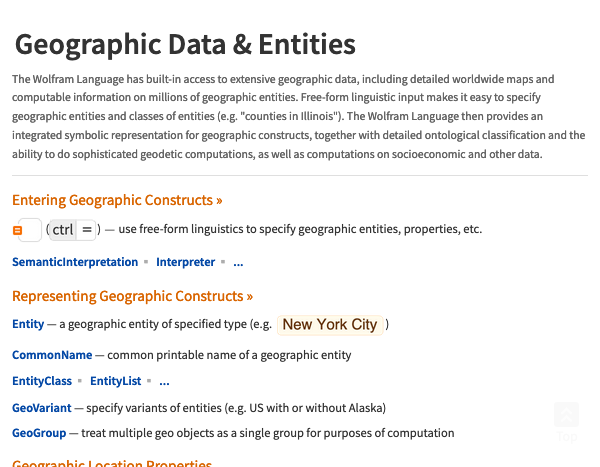Jump to Top using arrow icon
Image resolution: width=600 pixels, height=467 pixels.
[566, 415]
